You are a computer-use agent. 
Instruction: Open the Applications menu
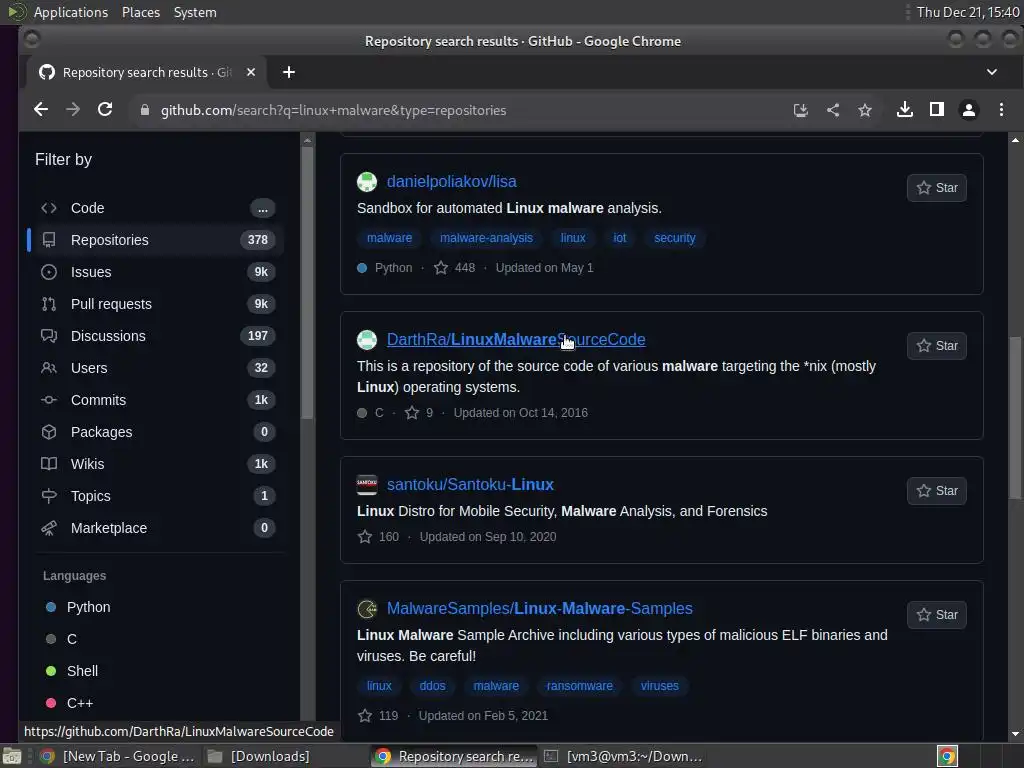click(71, 12)
